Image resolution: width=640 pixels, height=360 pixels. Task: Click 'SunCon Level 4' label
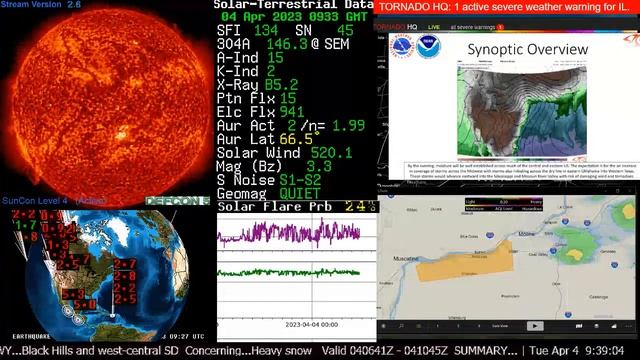34,200
